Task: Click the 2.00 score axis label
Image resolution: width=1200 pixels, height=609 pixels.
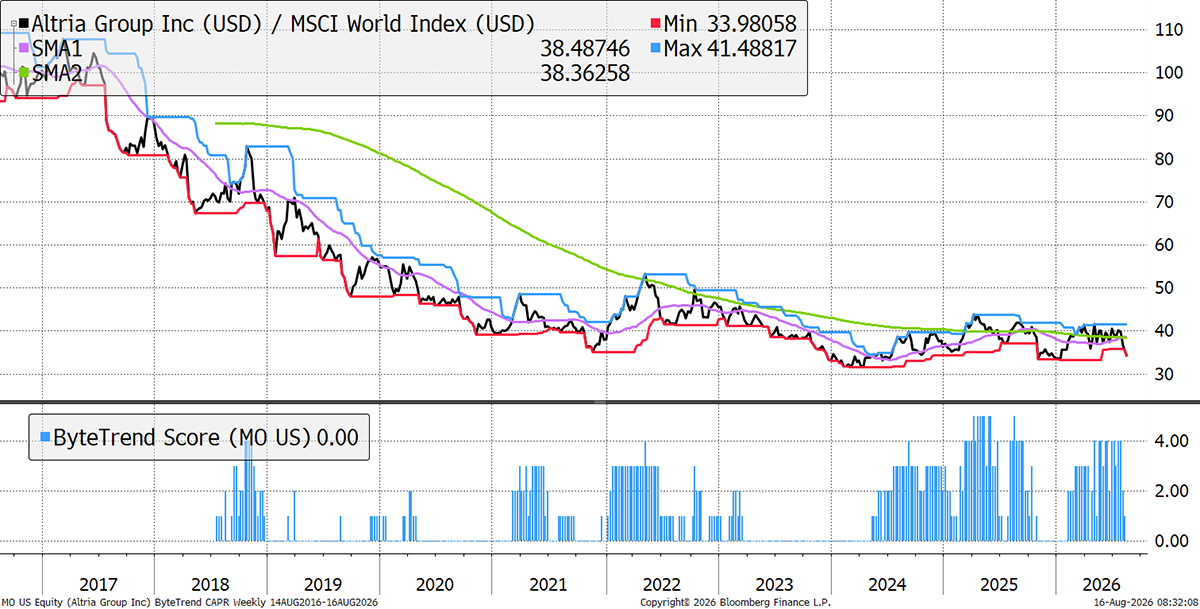Action: (1171, 491)
